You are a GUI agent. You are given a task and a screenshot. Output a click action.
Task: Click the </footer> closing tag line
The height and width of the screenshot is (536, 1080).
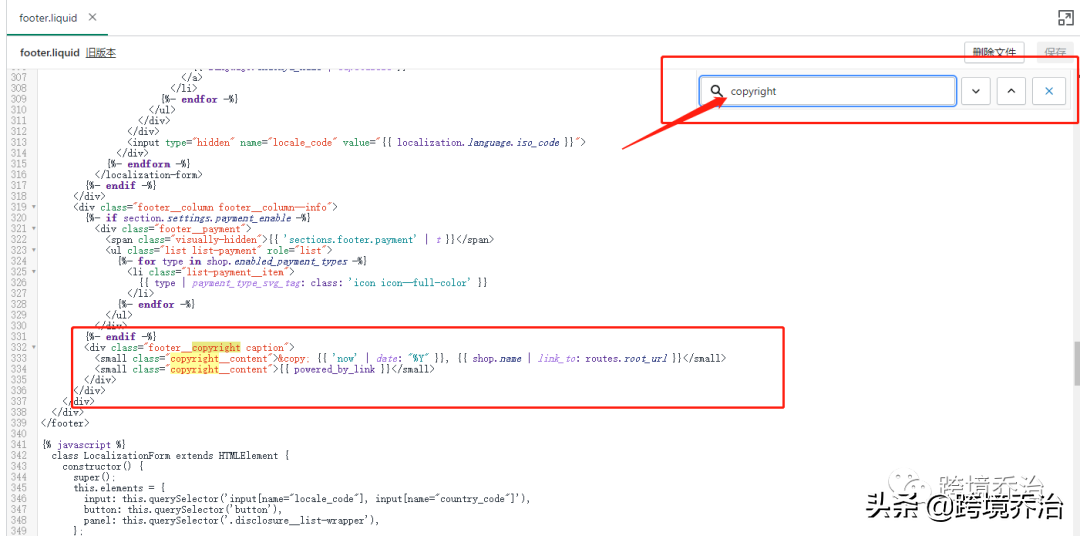point(65,423)
